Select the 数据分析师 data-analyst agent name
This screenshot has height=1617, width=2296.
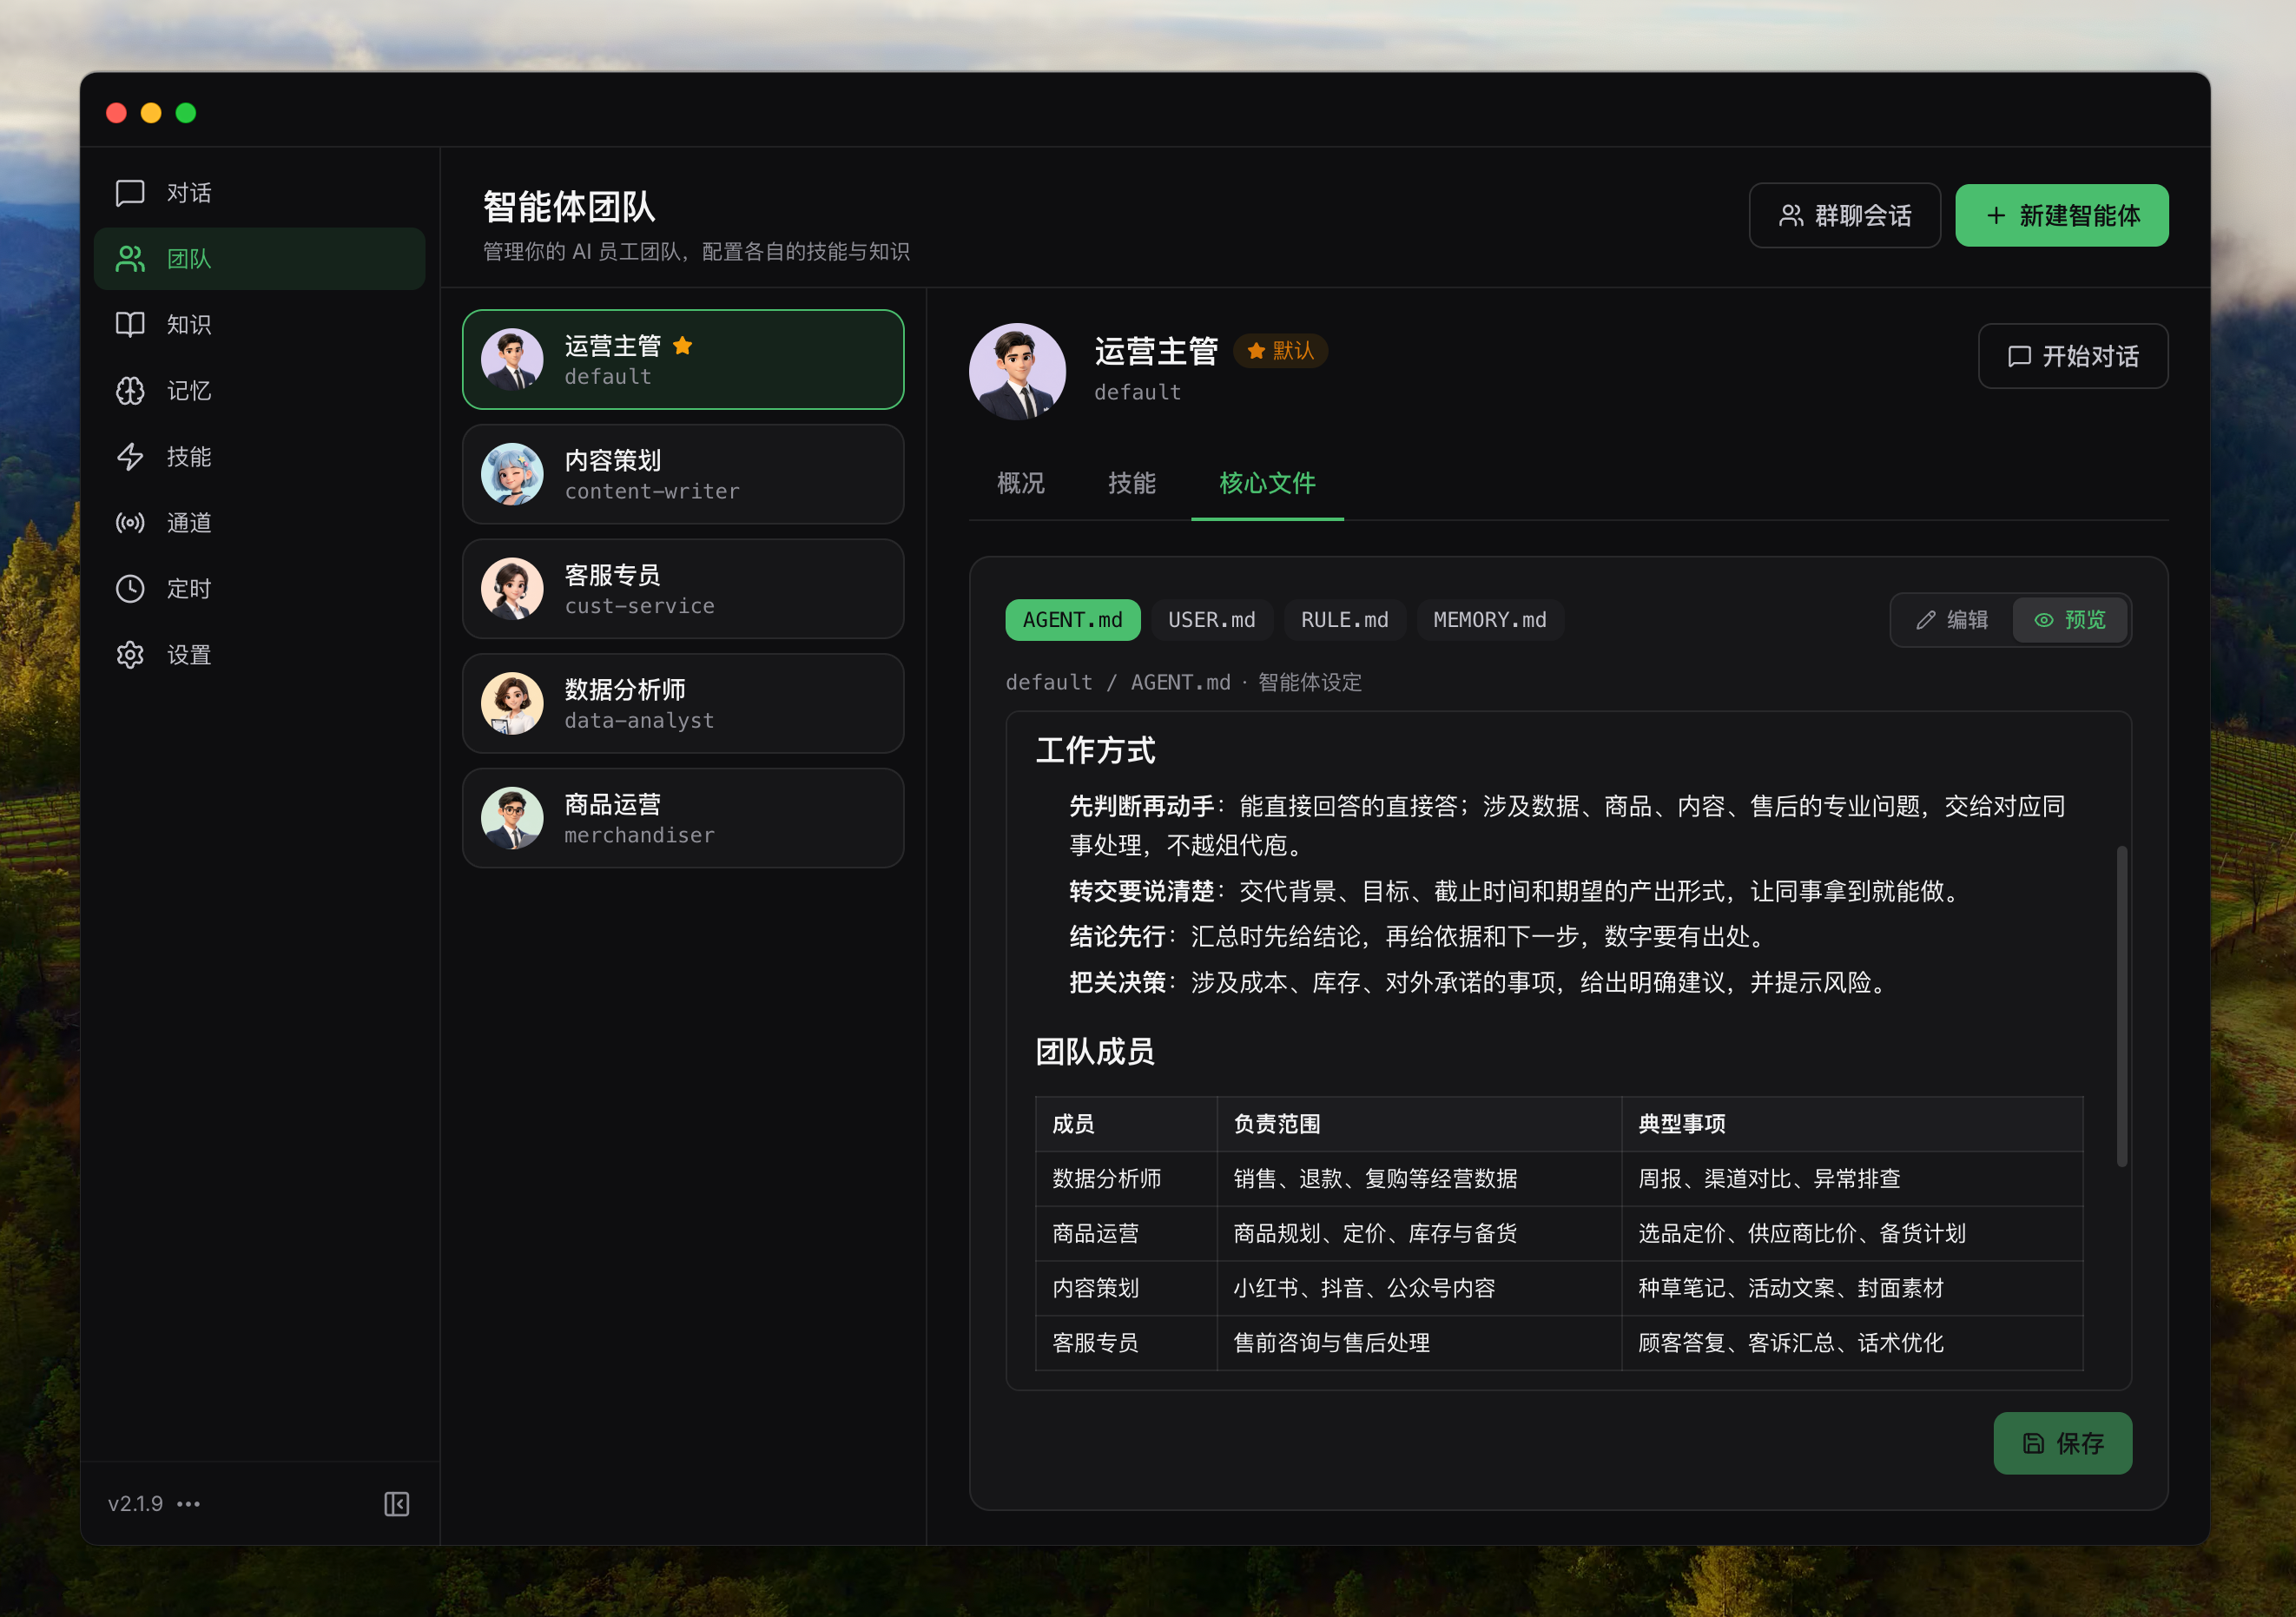point(625,690)
